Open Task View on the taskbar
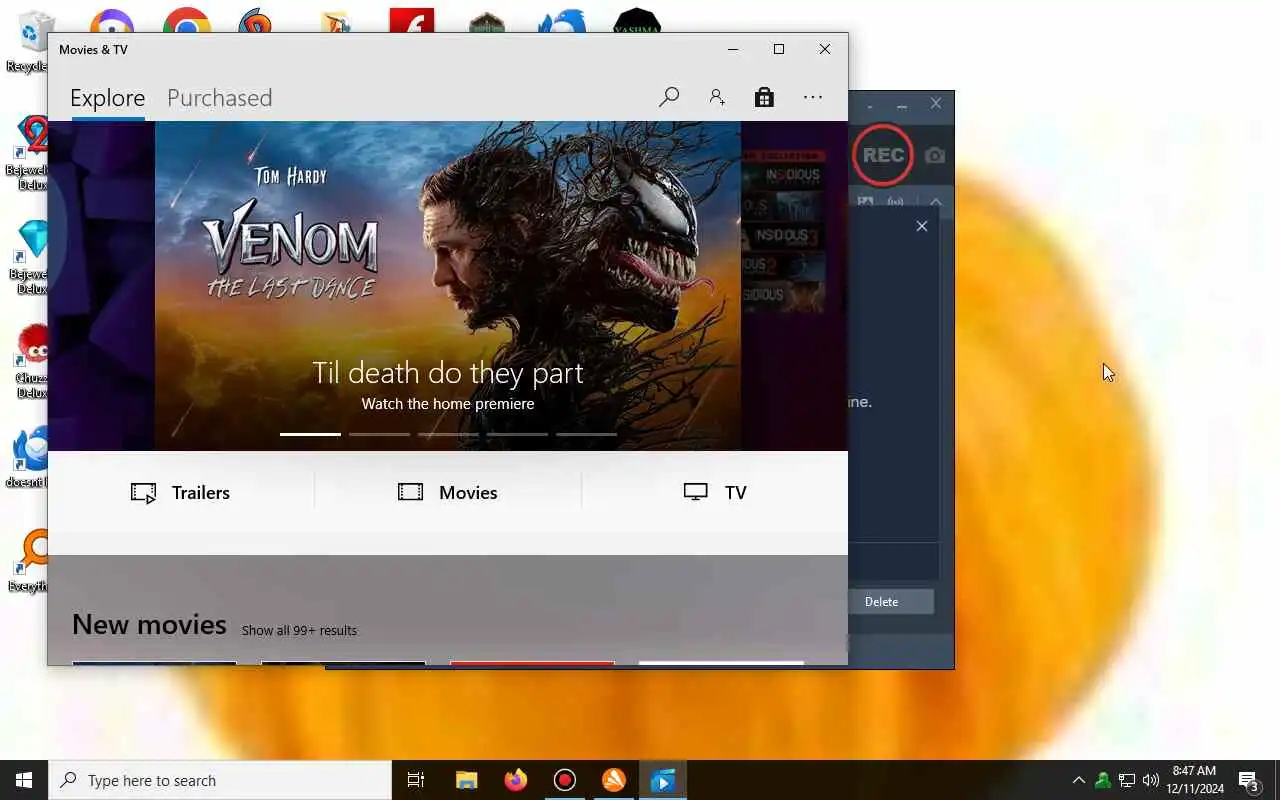This screenshot has width=1280, height=800. coord(416,780)
